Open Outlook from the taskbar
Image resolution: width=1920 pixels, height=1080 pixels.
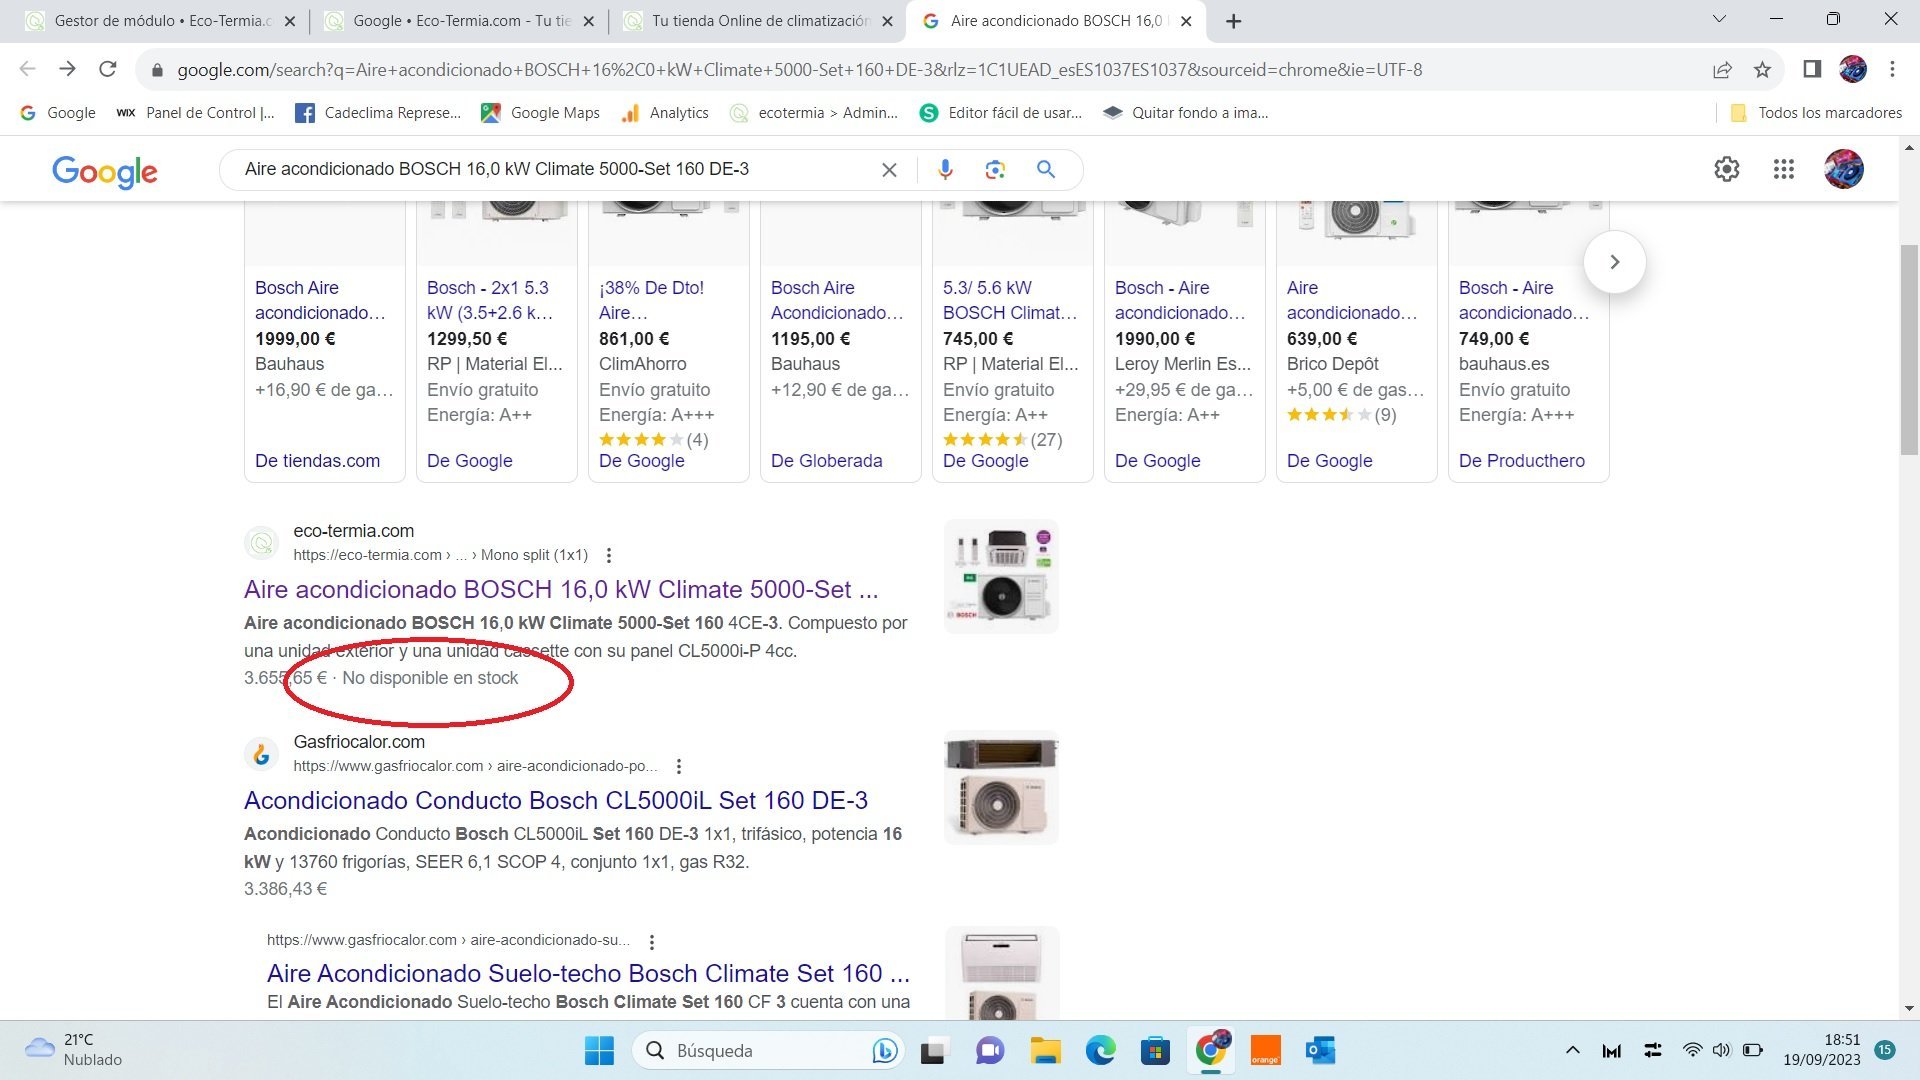click(1320, 1050)
